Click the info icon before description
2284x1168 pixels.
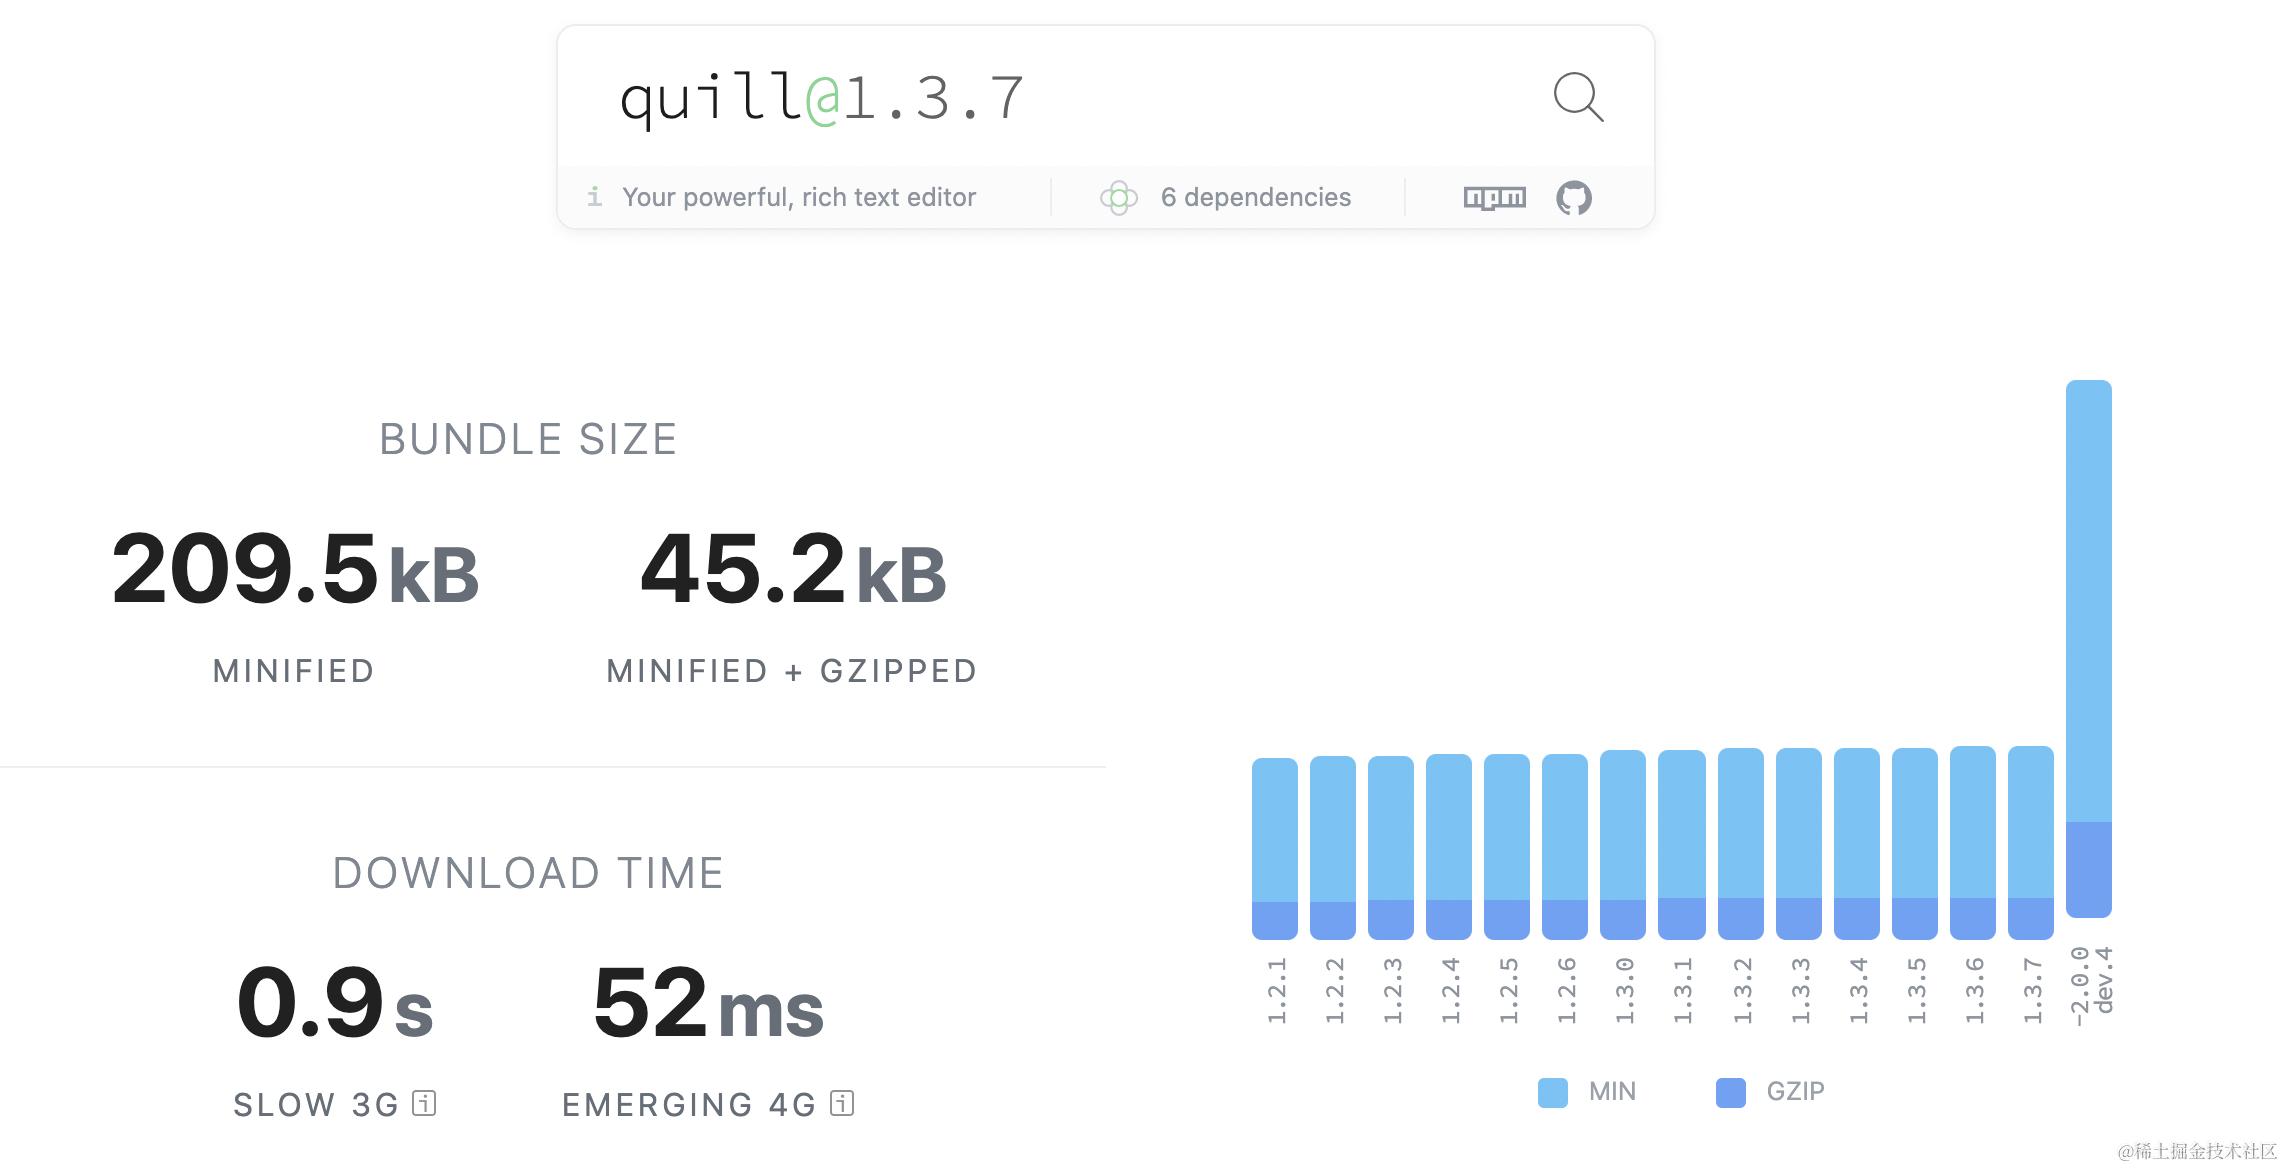point(594,196)
